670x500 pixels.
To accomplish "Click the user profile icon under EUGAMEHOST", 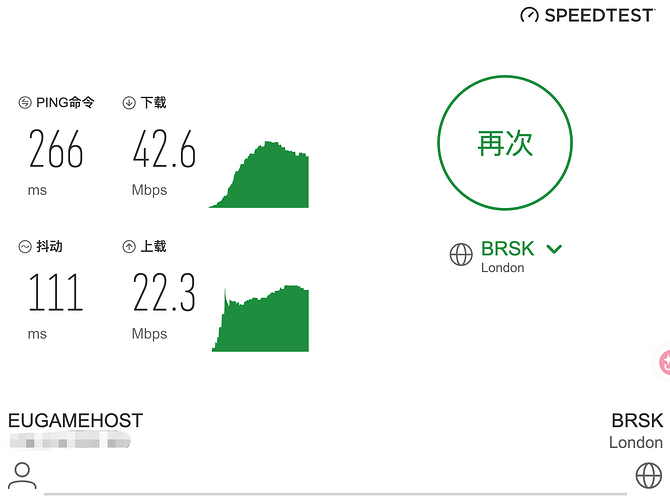I will tap(22, 475).
